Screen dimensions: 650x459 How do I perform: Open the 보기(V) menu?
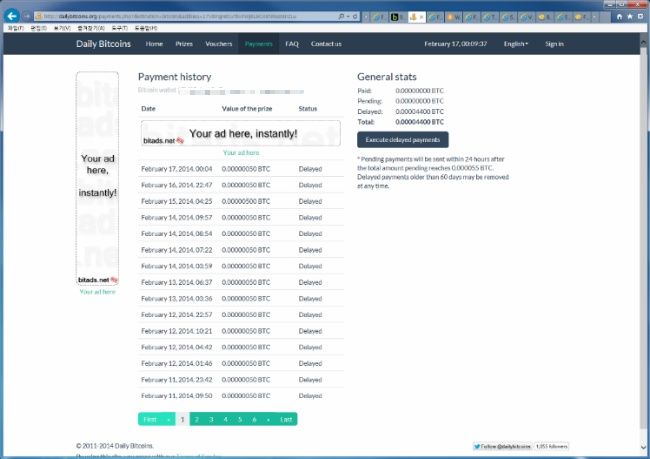click(x=62, y=28)
